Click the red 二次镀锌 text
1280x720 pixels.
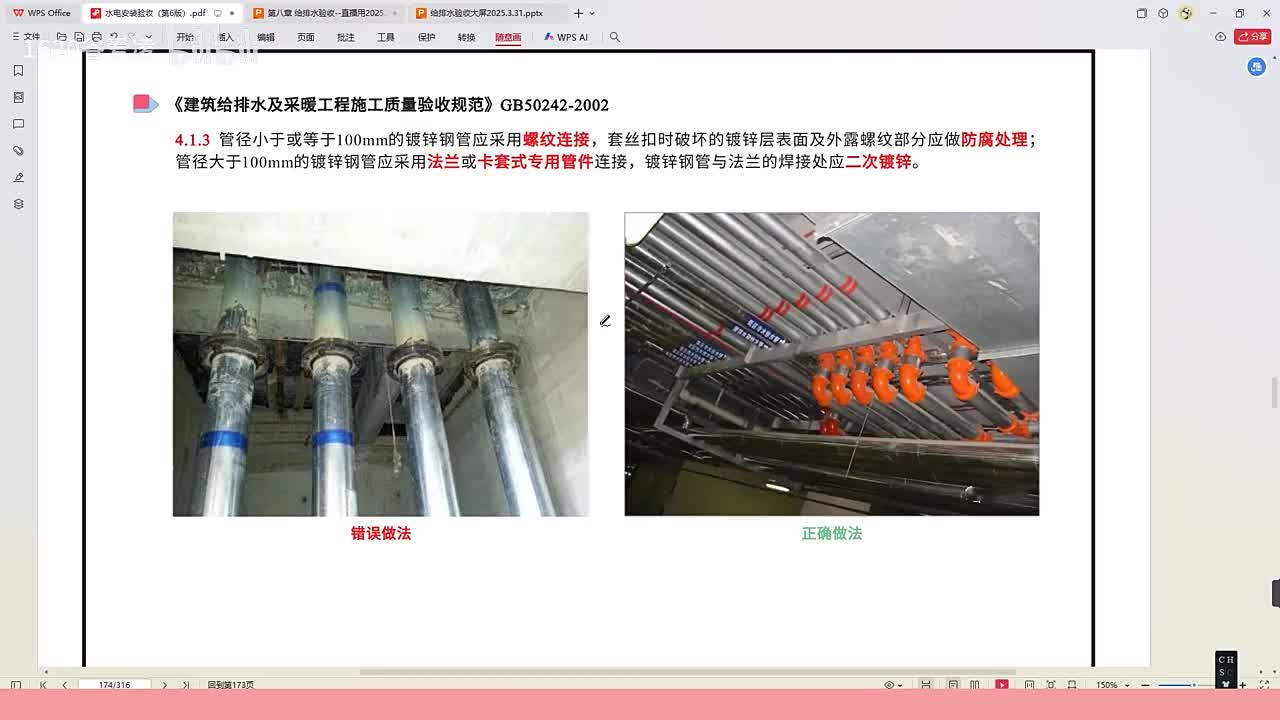tap(878, 162)
